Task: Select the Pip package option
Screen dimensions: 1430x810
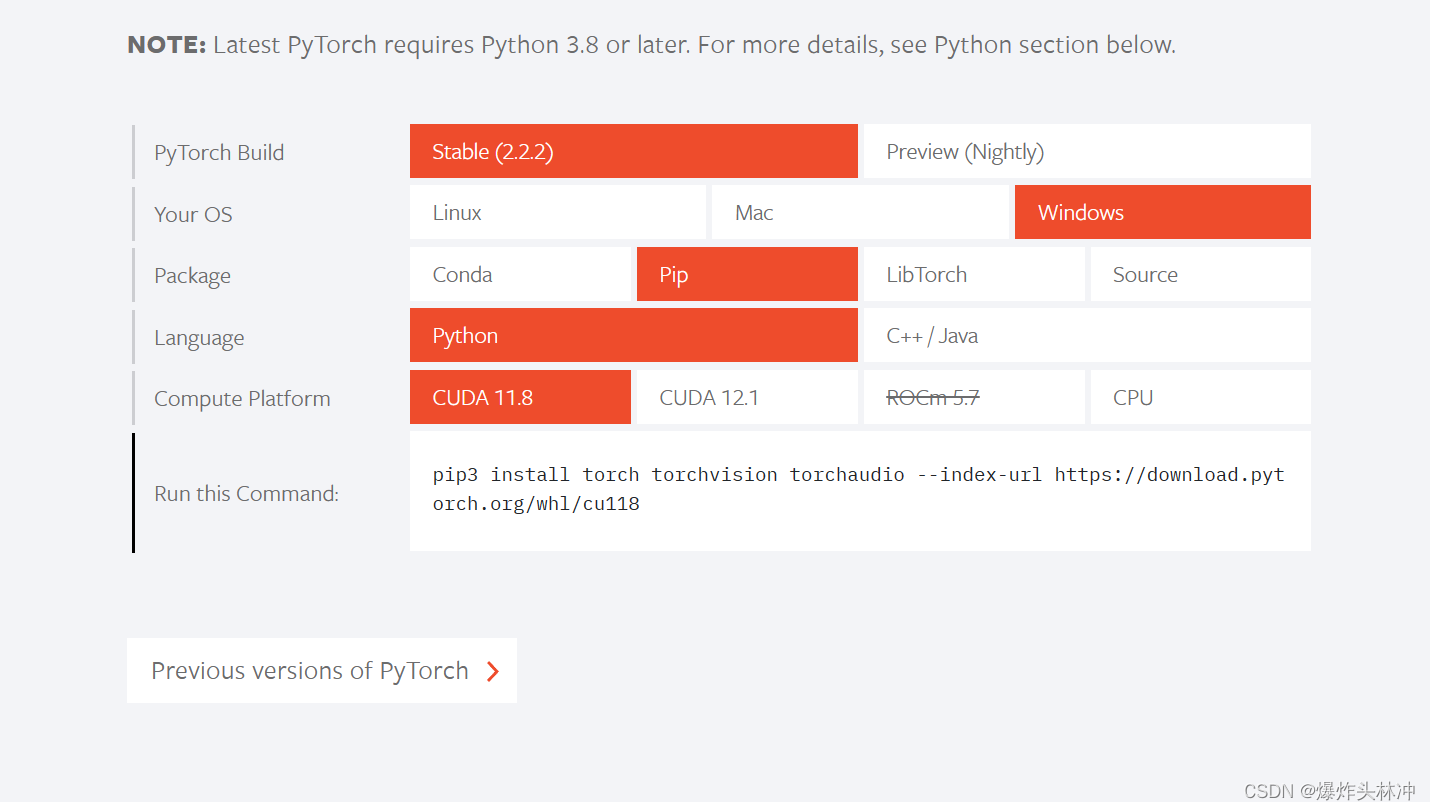Action: 746,275
